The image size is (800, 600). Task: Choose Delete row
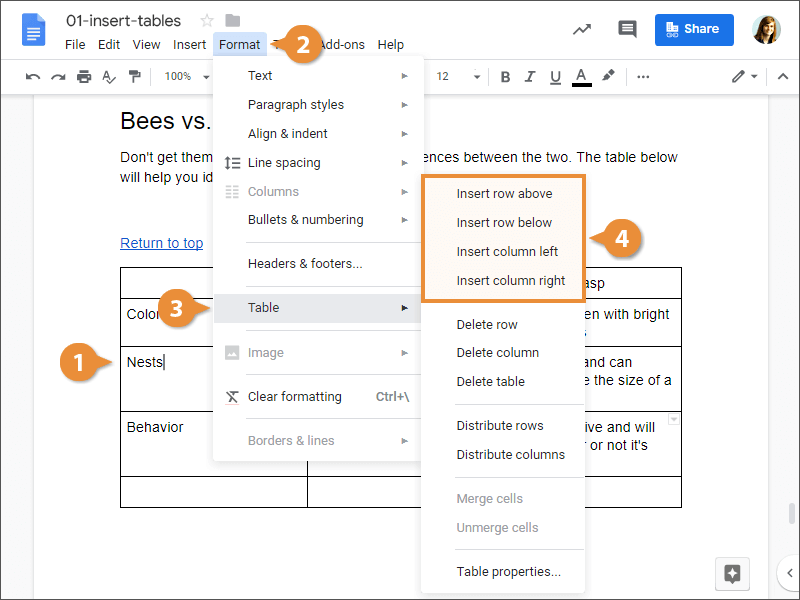coord(503,324)
